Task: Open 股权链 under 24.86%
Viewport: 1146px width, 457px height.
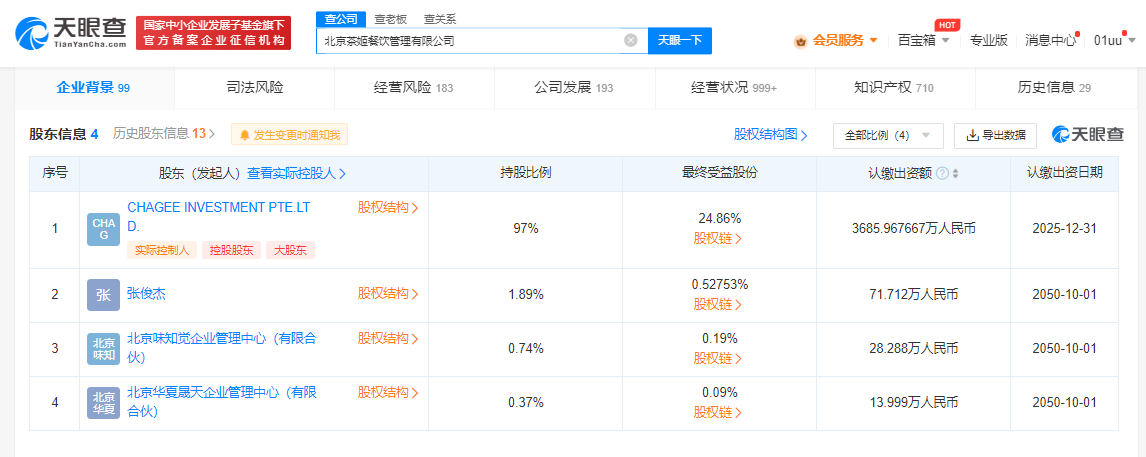Action: click(x=718, y=238)
